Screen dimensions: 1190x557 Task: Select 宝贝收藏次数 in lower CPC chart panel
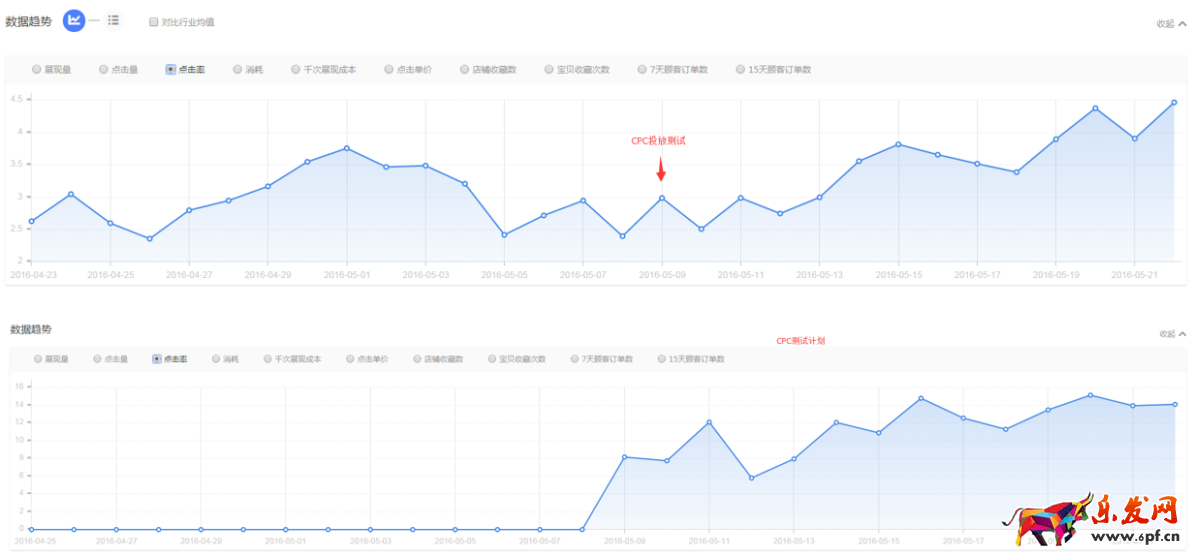click(493, 358)
